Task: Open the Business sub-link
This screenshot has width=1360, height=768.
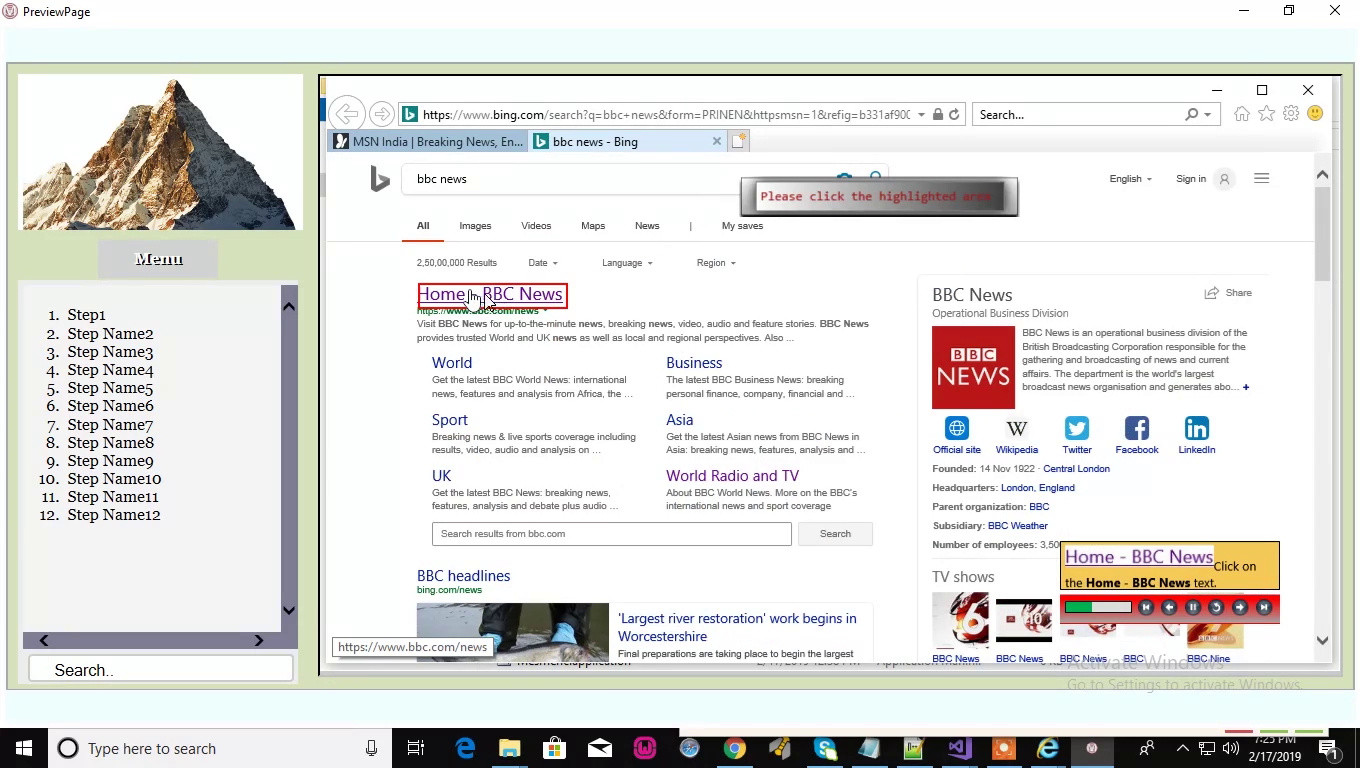Action: tap(694, 363)
